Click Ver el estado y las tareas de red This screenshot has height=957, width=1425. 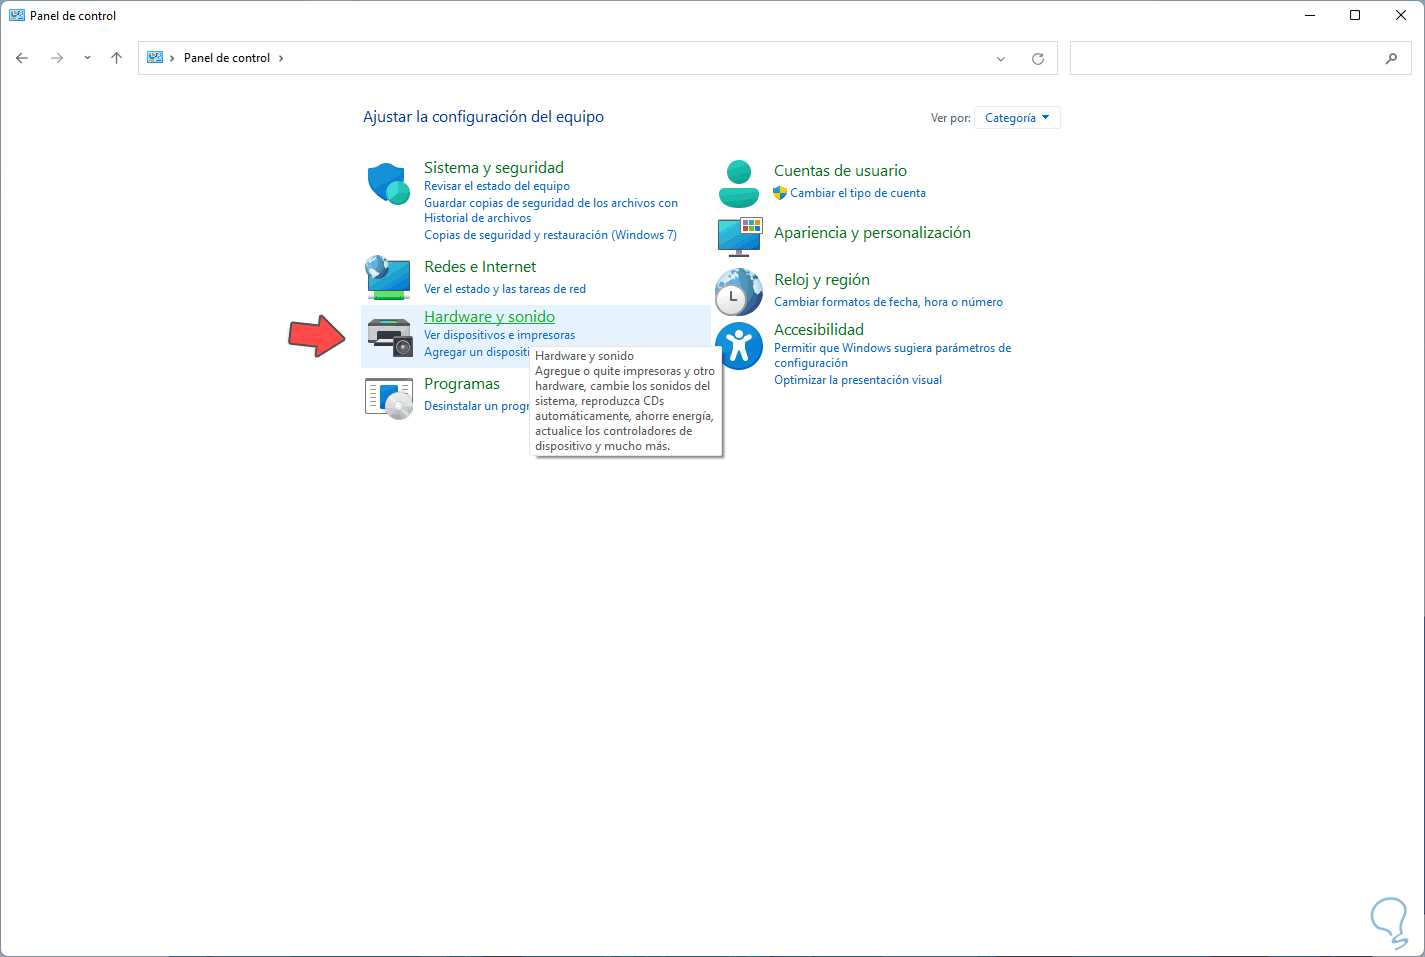pos(505,289)
